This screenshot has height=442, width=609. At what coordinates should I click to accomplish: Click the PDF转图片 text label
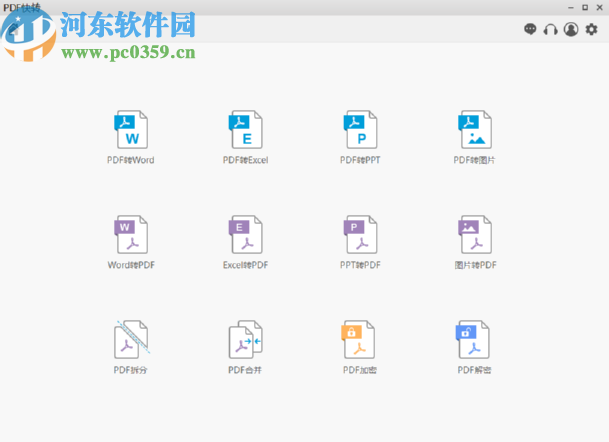coord(474,160)
